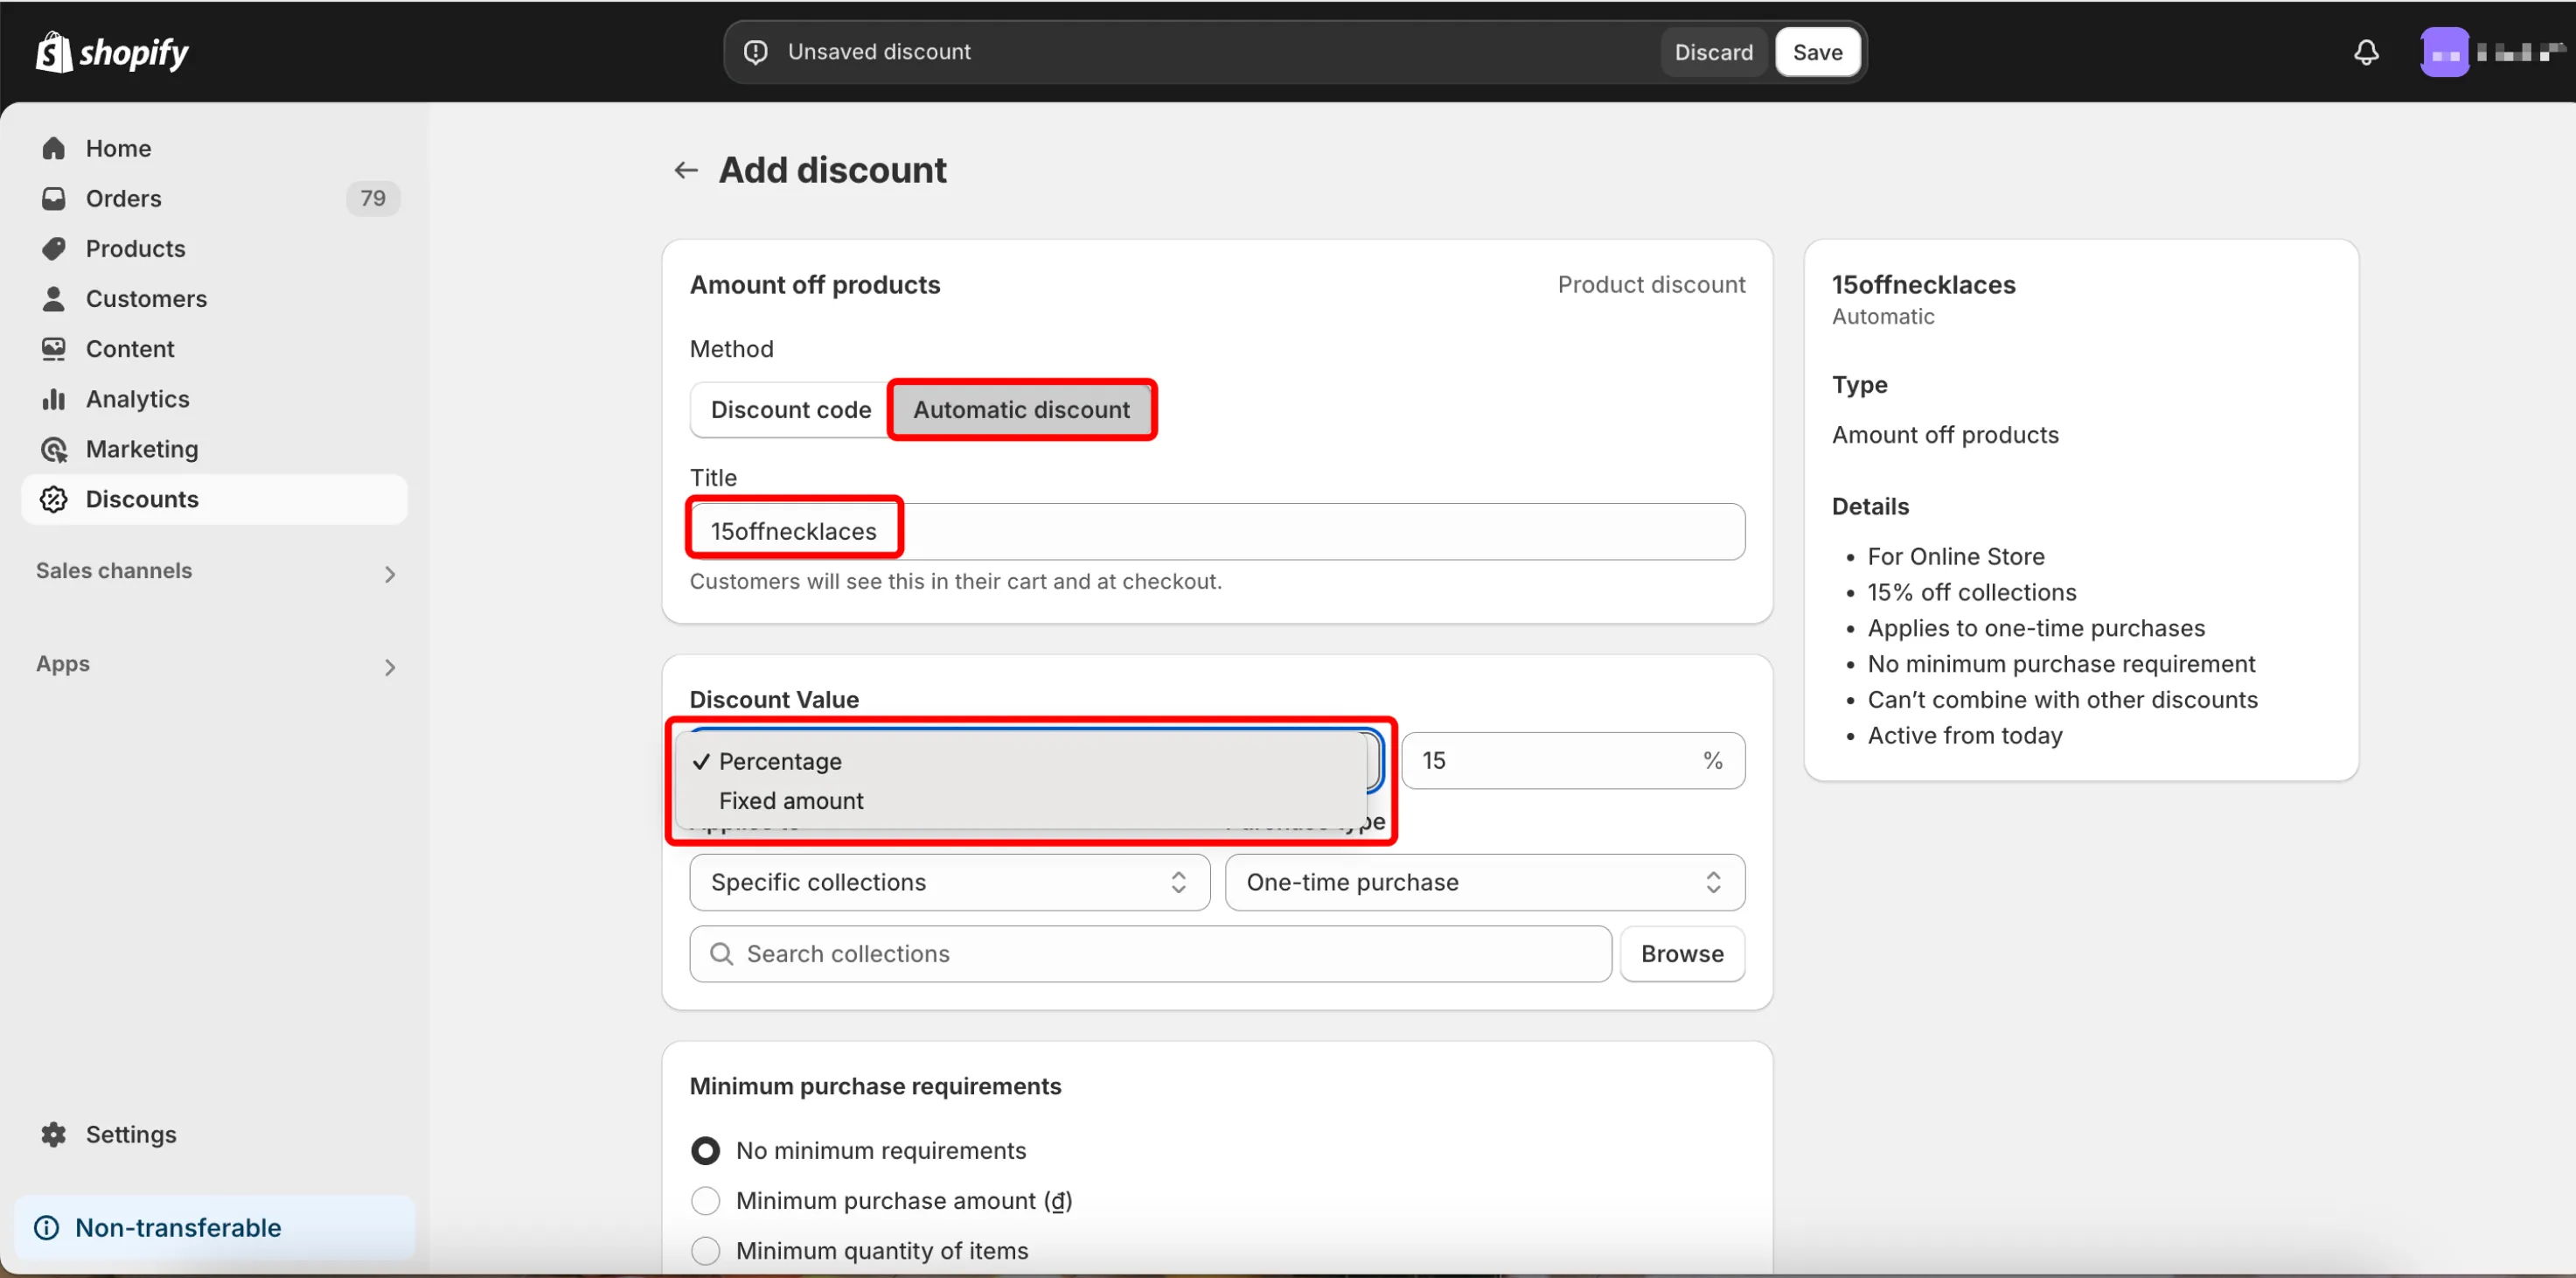Open Marketing in sidebar
Screen dimensions: 2576x1278
pos(214,448)
